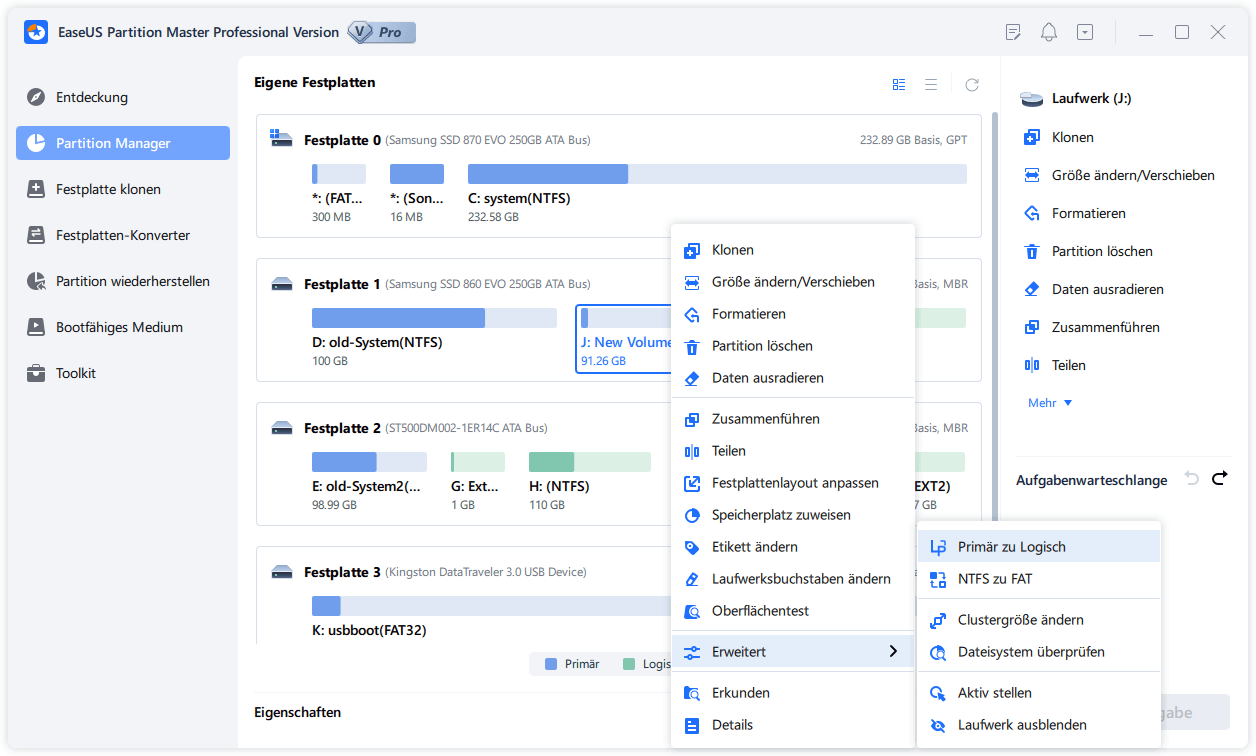Choose Formatieren from the context menu
The height and width of the screenshot is (756, 1256).
coord(793,314)
